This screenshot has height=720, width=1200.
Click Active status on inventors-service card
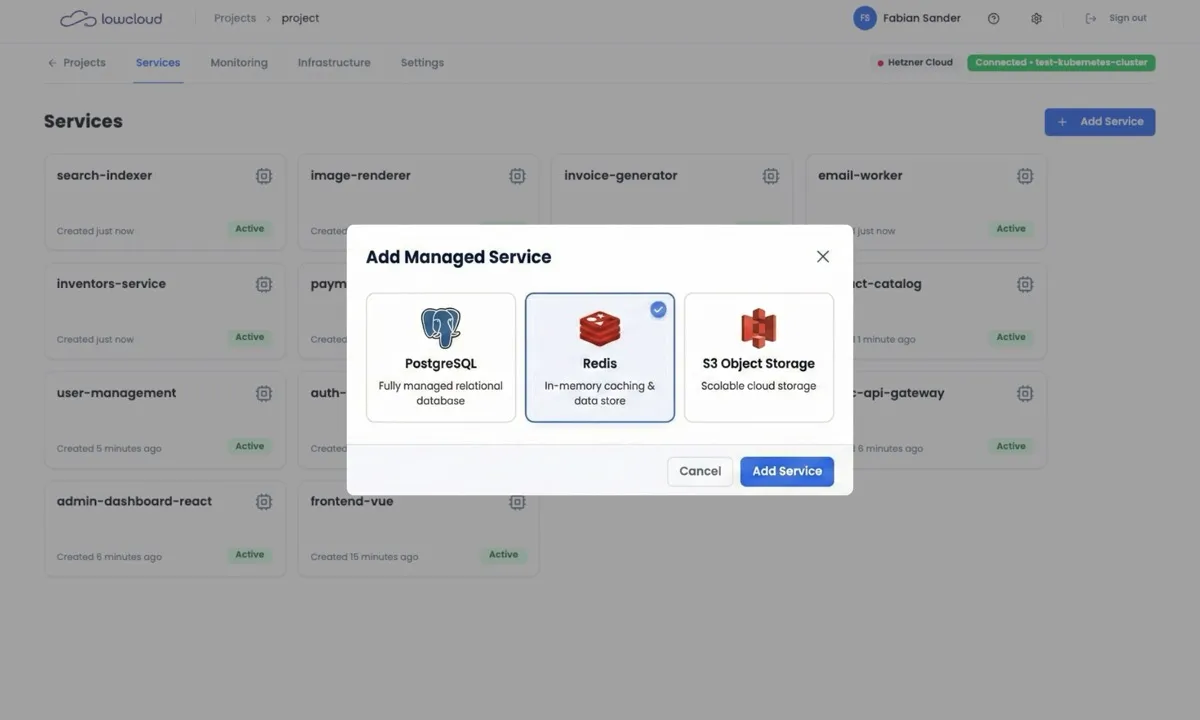tap(250, 337)
